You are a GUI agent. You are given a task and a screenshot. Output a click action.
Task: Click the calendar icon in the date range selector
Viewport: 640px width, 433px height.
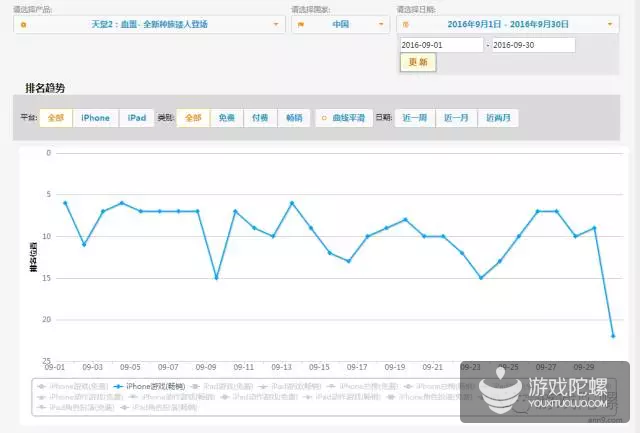click(x=405, y=24)
